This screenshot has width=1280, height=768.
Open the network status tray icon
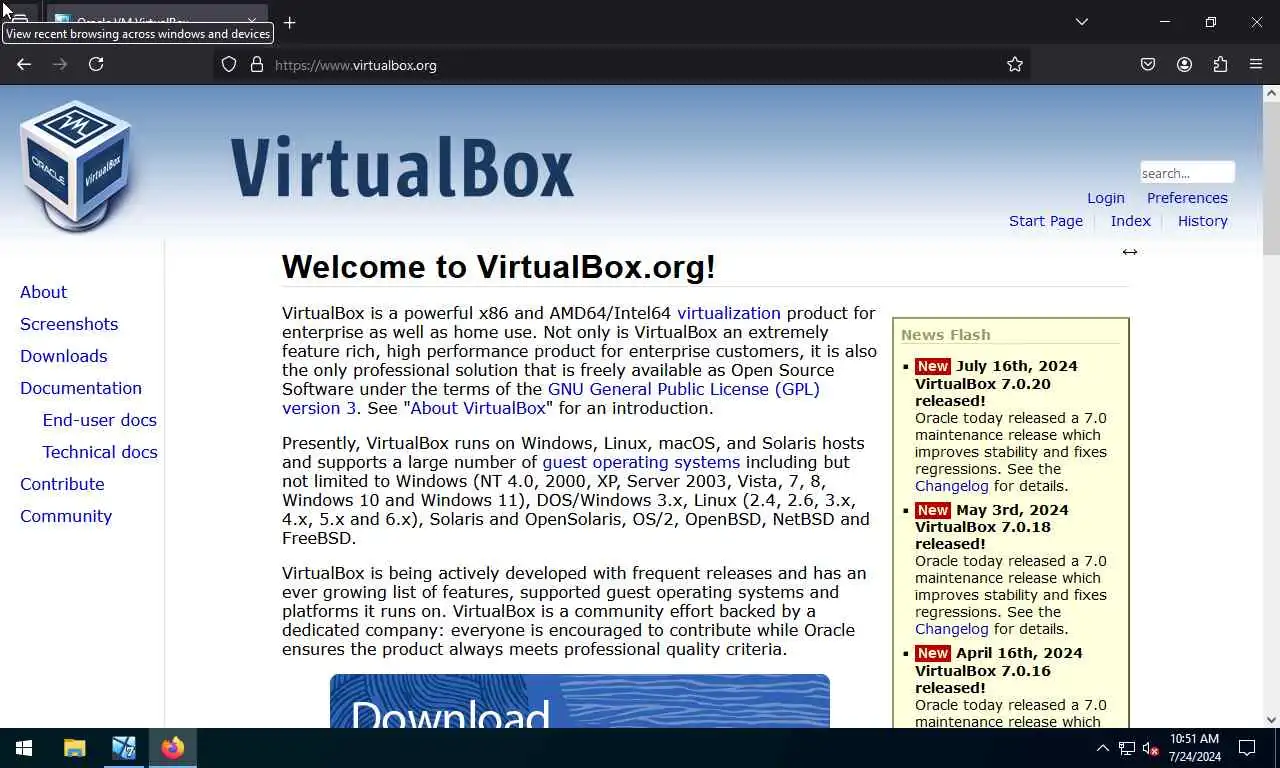tap(1127, 748)
